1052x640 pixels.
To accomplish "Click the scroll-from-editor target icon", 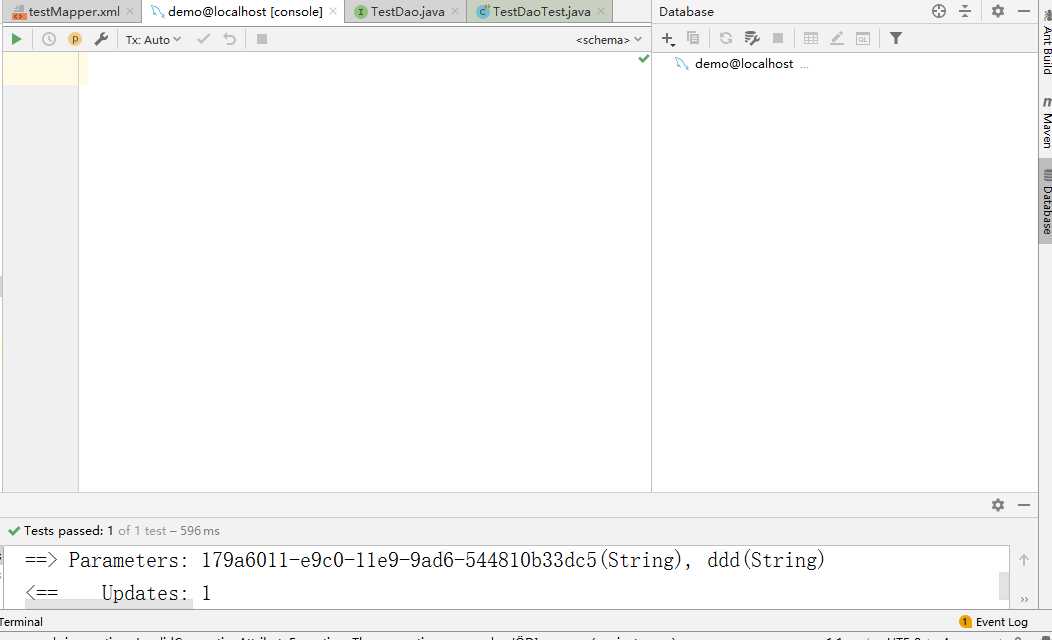I will 939,11.
